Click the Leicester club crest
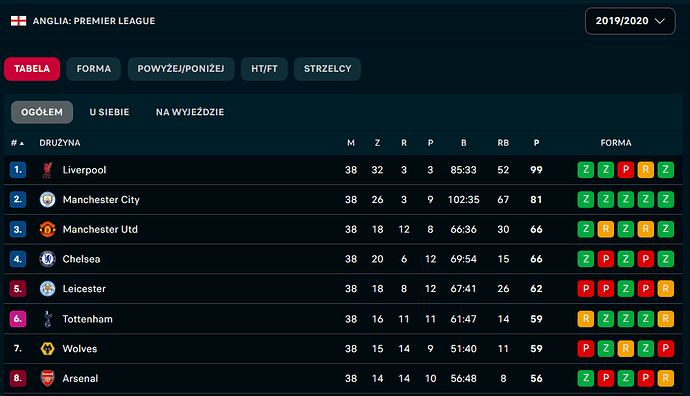The height and width of the screenshot is (396, 690). (48, 289)
